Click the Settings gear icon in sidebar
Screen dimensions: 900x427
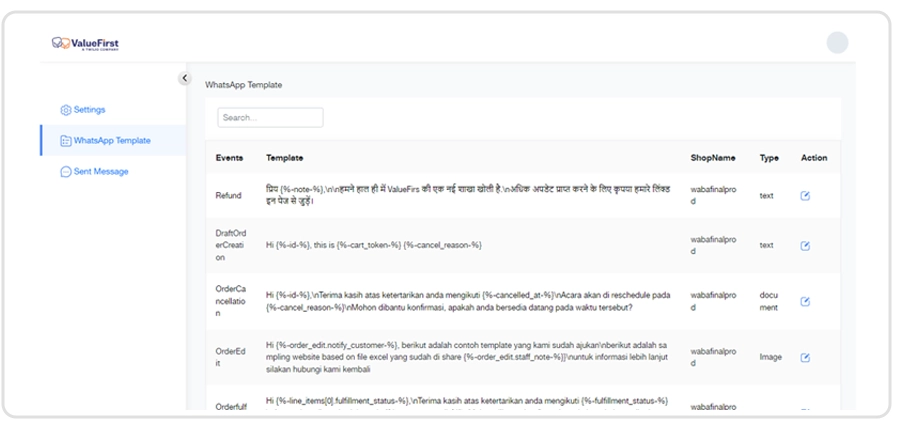(x=66, y=110)
